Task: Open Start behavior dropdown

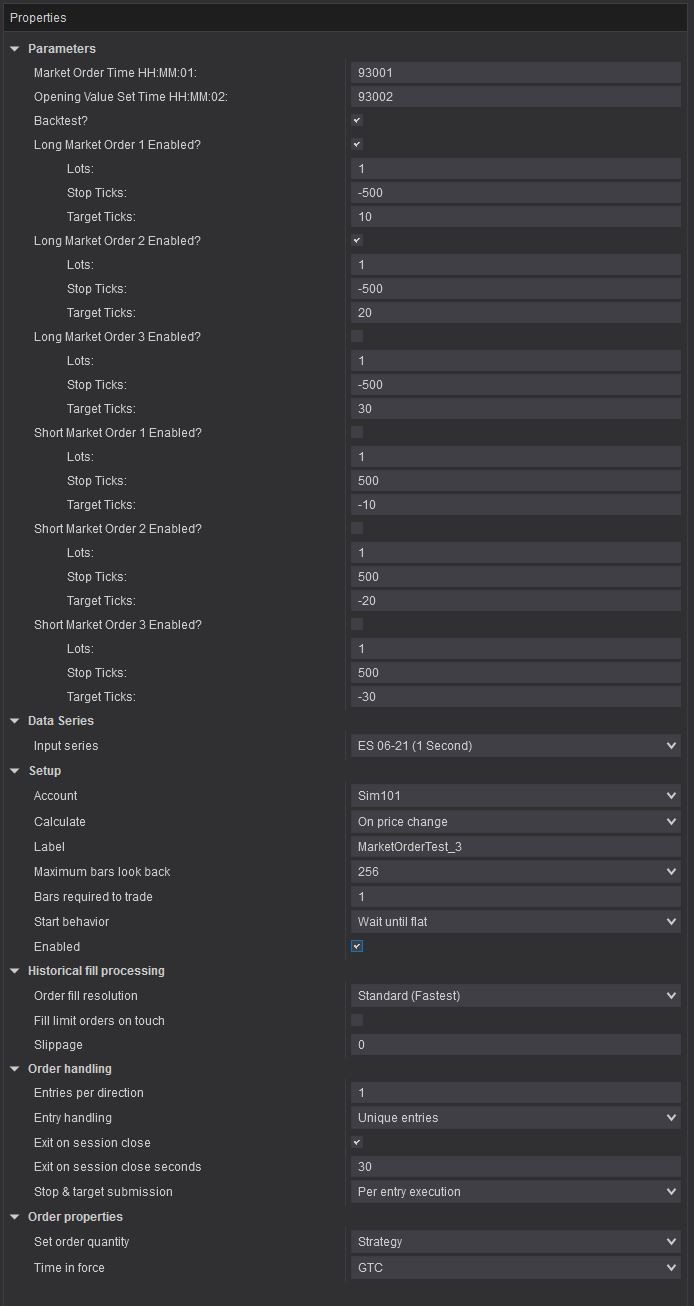Action: tap(515, 922)
